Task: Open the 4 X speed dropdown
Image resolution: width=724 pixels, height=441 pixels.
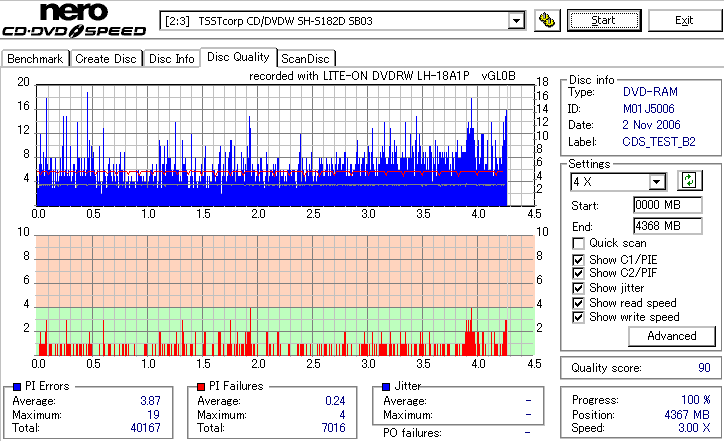Action: 656,182
